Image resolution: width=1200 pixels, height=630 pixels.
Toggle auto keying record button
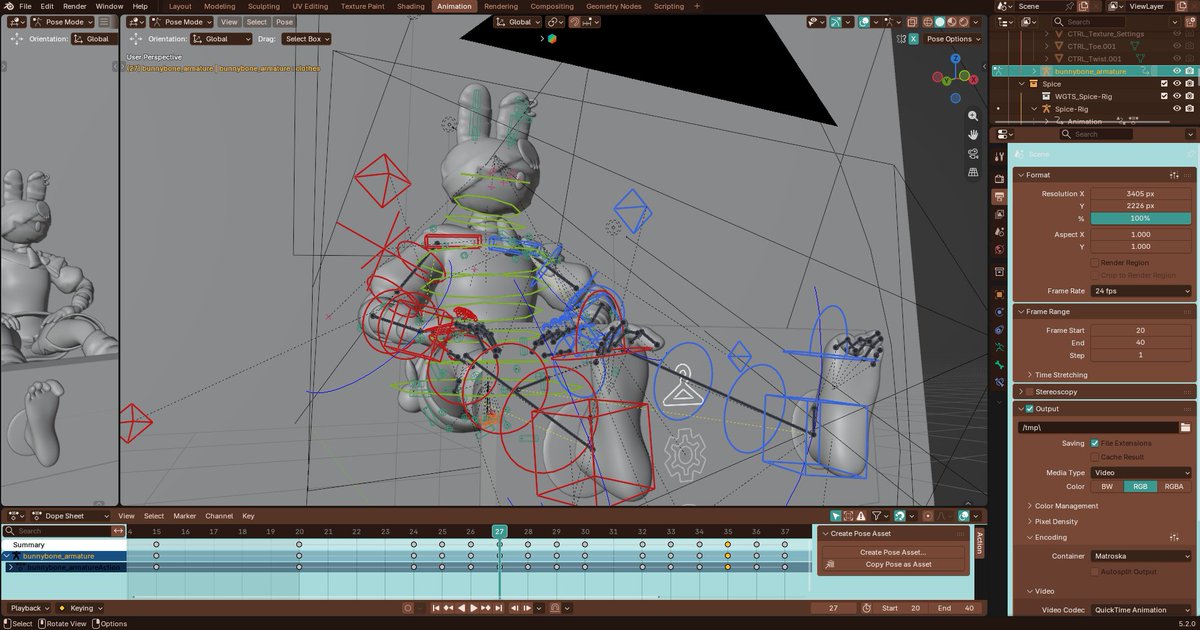[x=407, y=608]
